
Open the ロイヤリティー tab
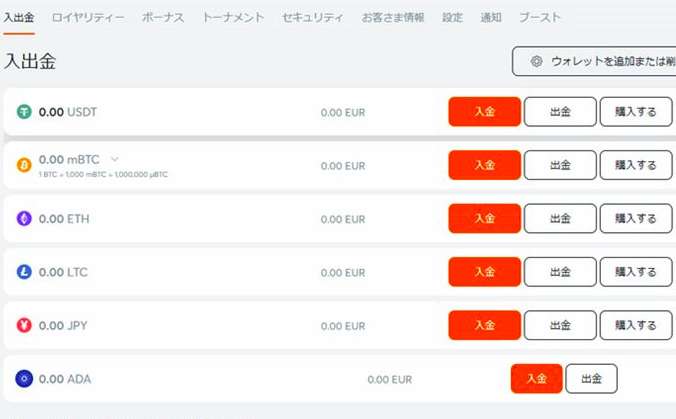88,18
